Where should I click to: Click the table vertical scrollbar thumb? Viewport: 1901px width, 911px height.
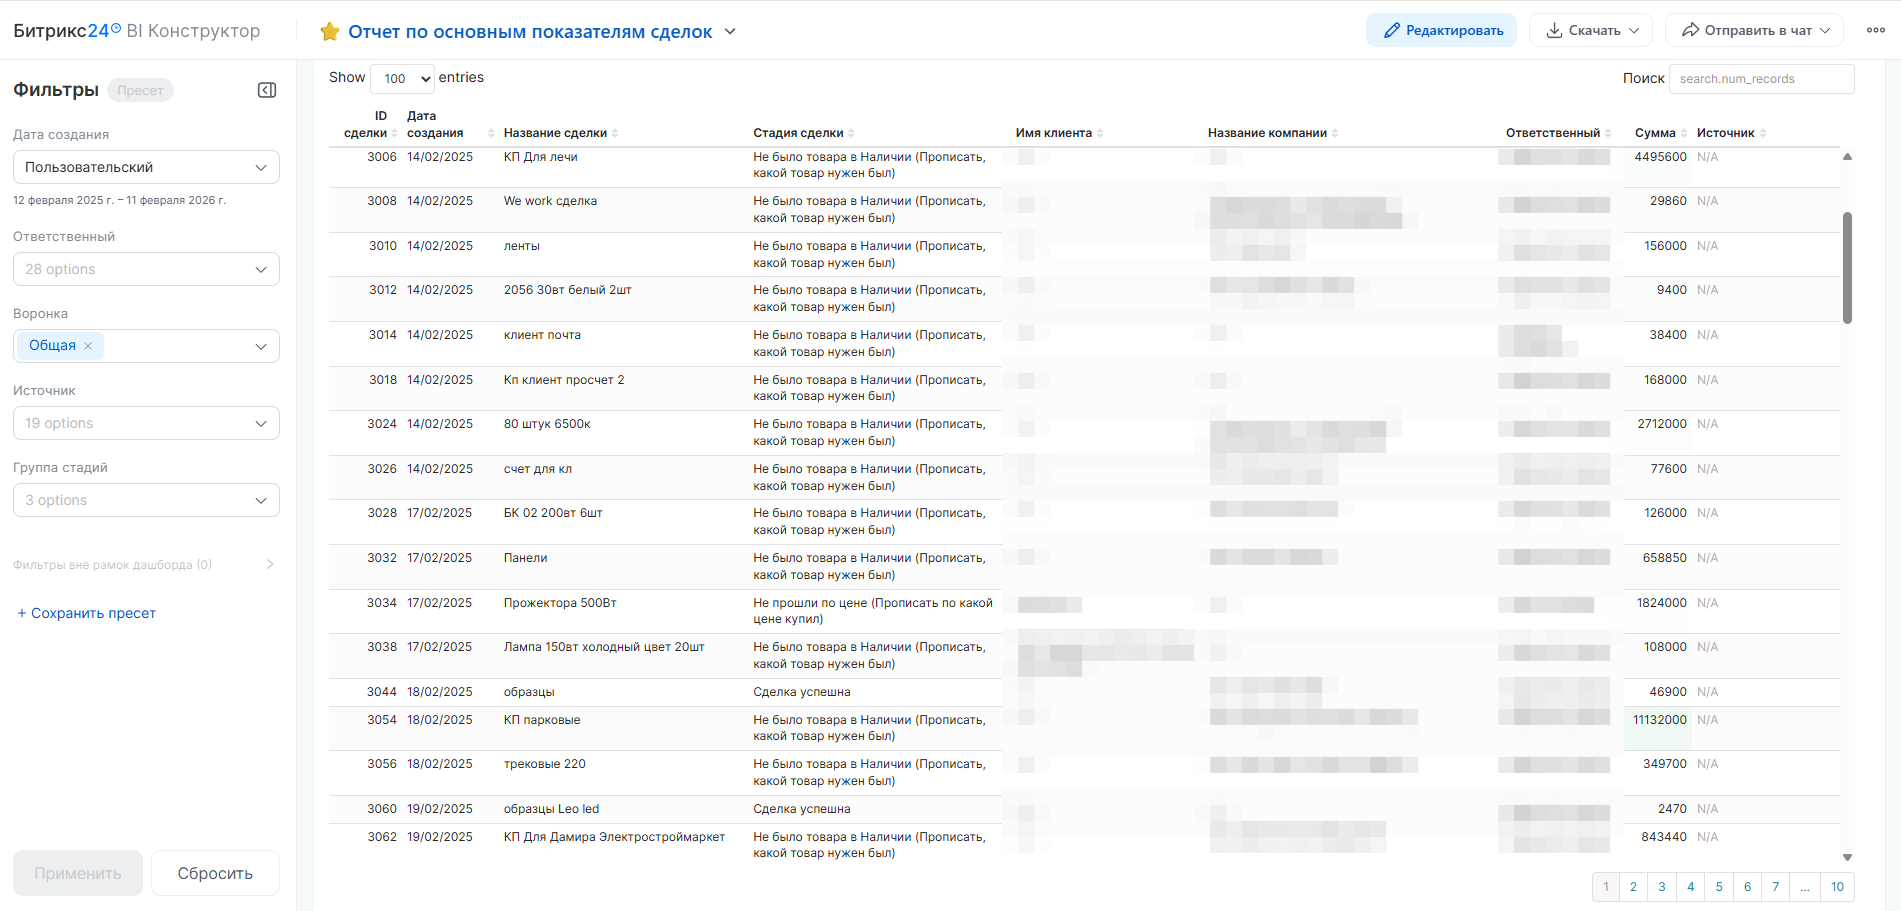coord(1847,267)
